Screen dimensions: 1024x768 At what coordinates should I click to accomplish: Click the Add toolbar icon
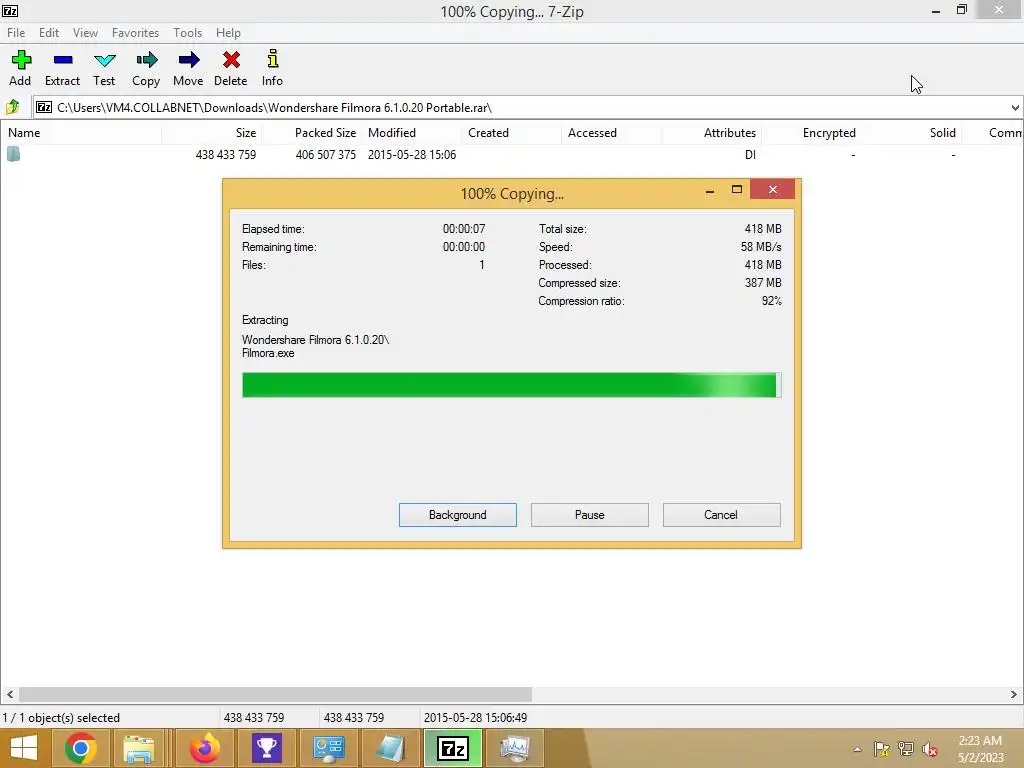point(20,68)
